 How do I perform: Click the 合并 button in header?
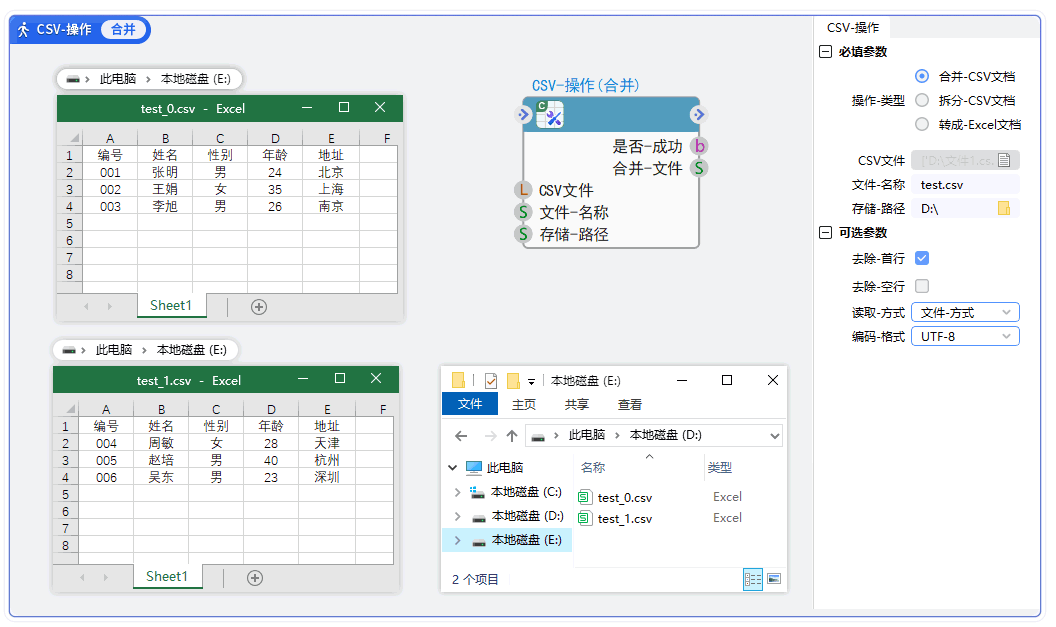coord(123,30)
